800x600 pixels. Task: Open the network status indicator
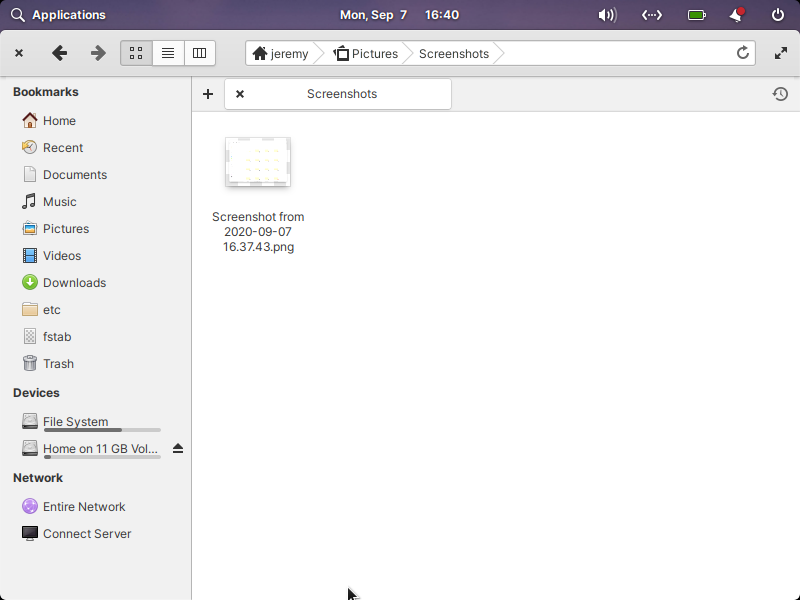[652, 14]
